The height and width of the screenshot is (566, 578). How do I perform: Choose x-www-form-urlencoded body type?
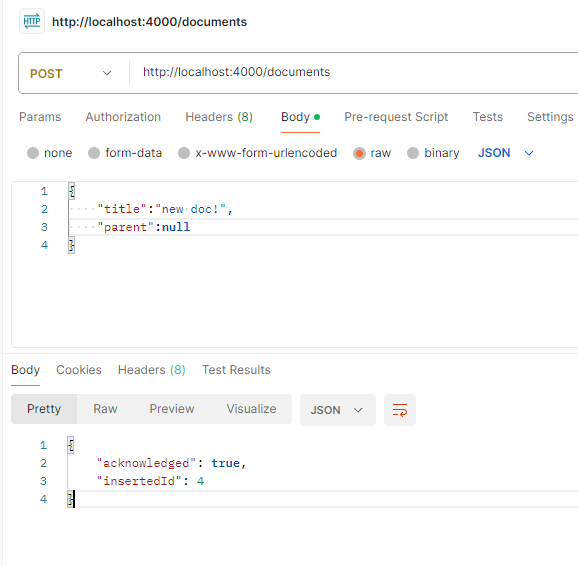pyautogui.click(x=184, y=153)
